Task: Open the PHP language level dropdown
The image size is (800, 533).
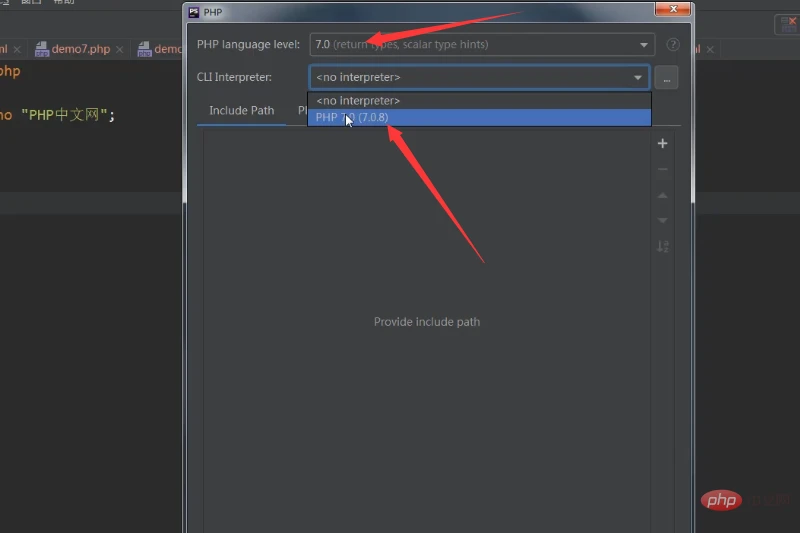Action: coord(482,44)
